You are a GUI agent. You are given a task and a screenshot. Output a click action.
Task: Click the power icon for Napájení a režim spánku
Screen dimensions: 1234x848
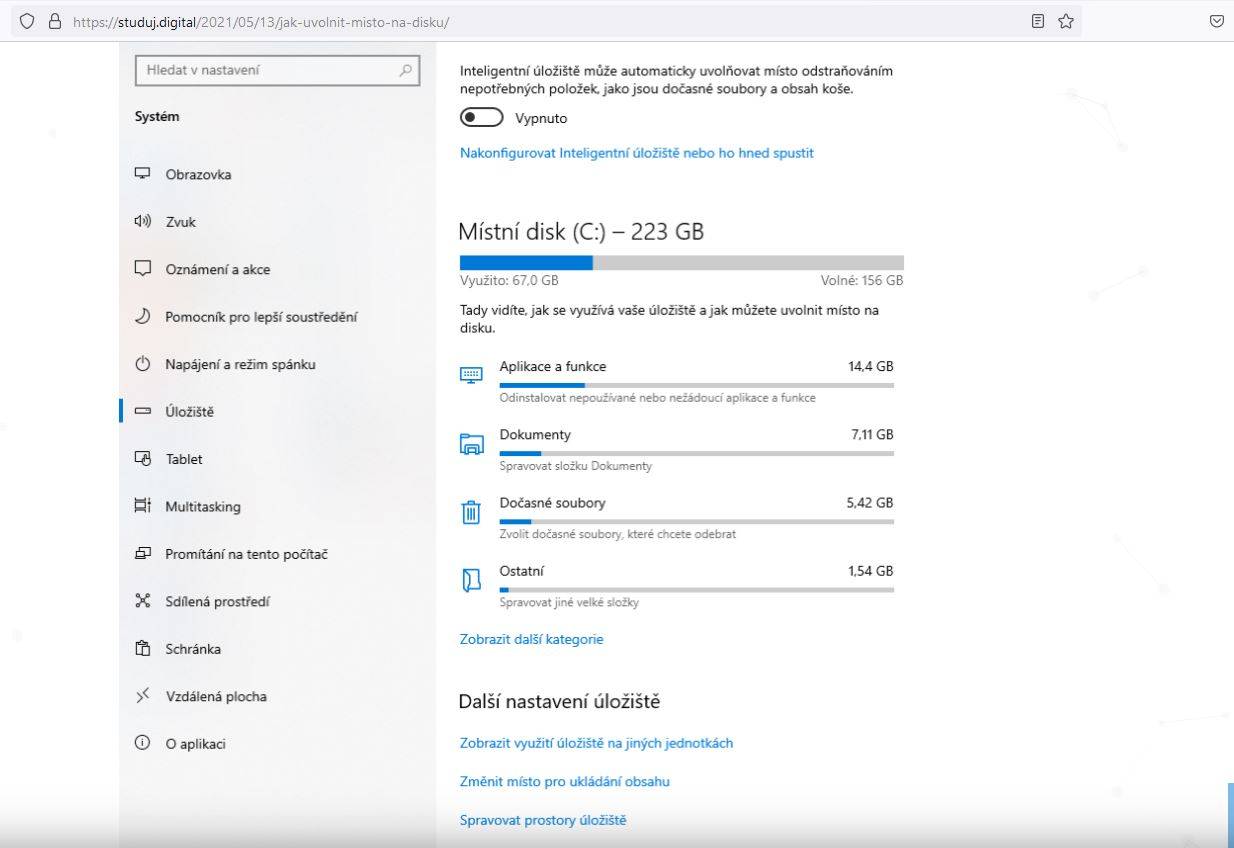[142, 364]
